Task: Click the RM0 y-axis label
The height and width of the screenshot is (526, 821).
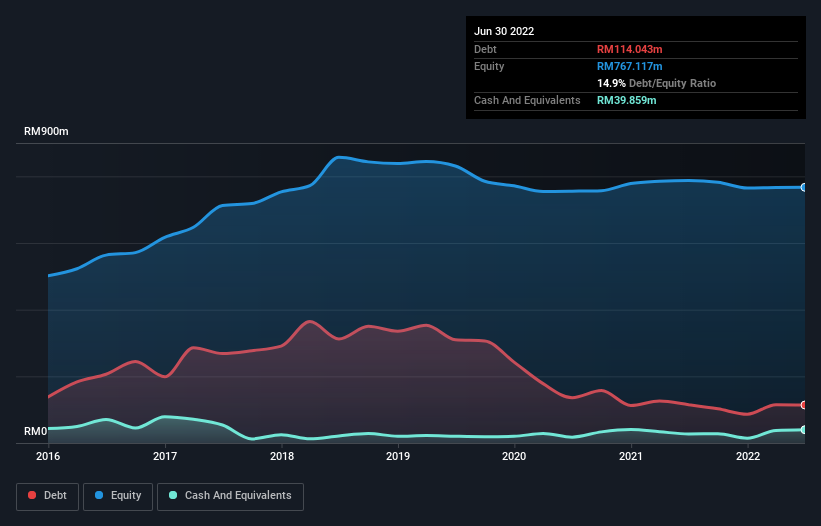Action: pos(36,431)
